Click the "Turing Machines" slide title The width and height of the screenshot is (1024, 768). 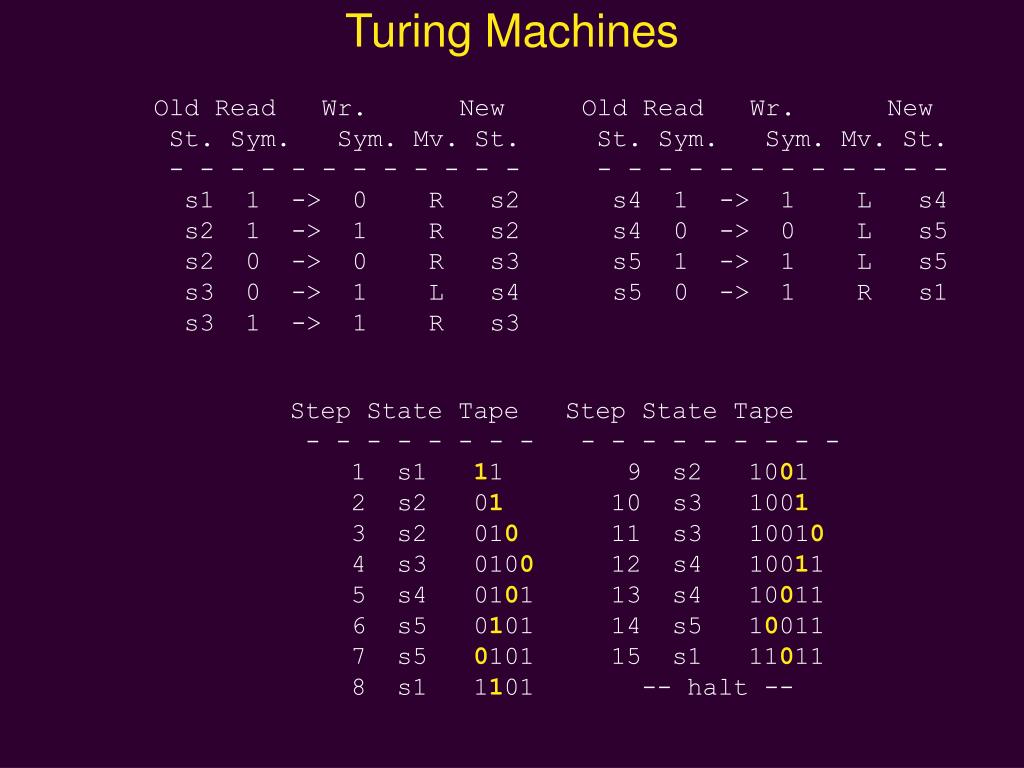pos(511,32)
